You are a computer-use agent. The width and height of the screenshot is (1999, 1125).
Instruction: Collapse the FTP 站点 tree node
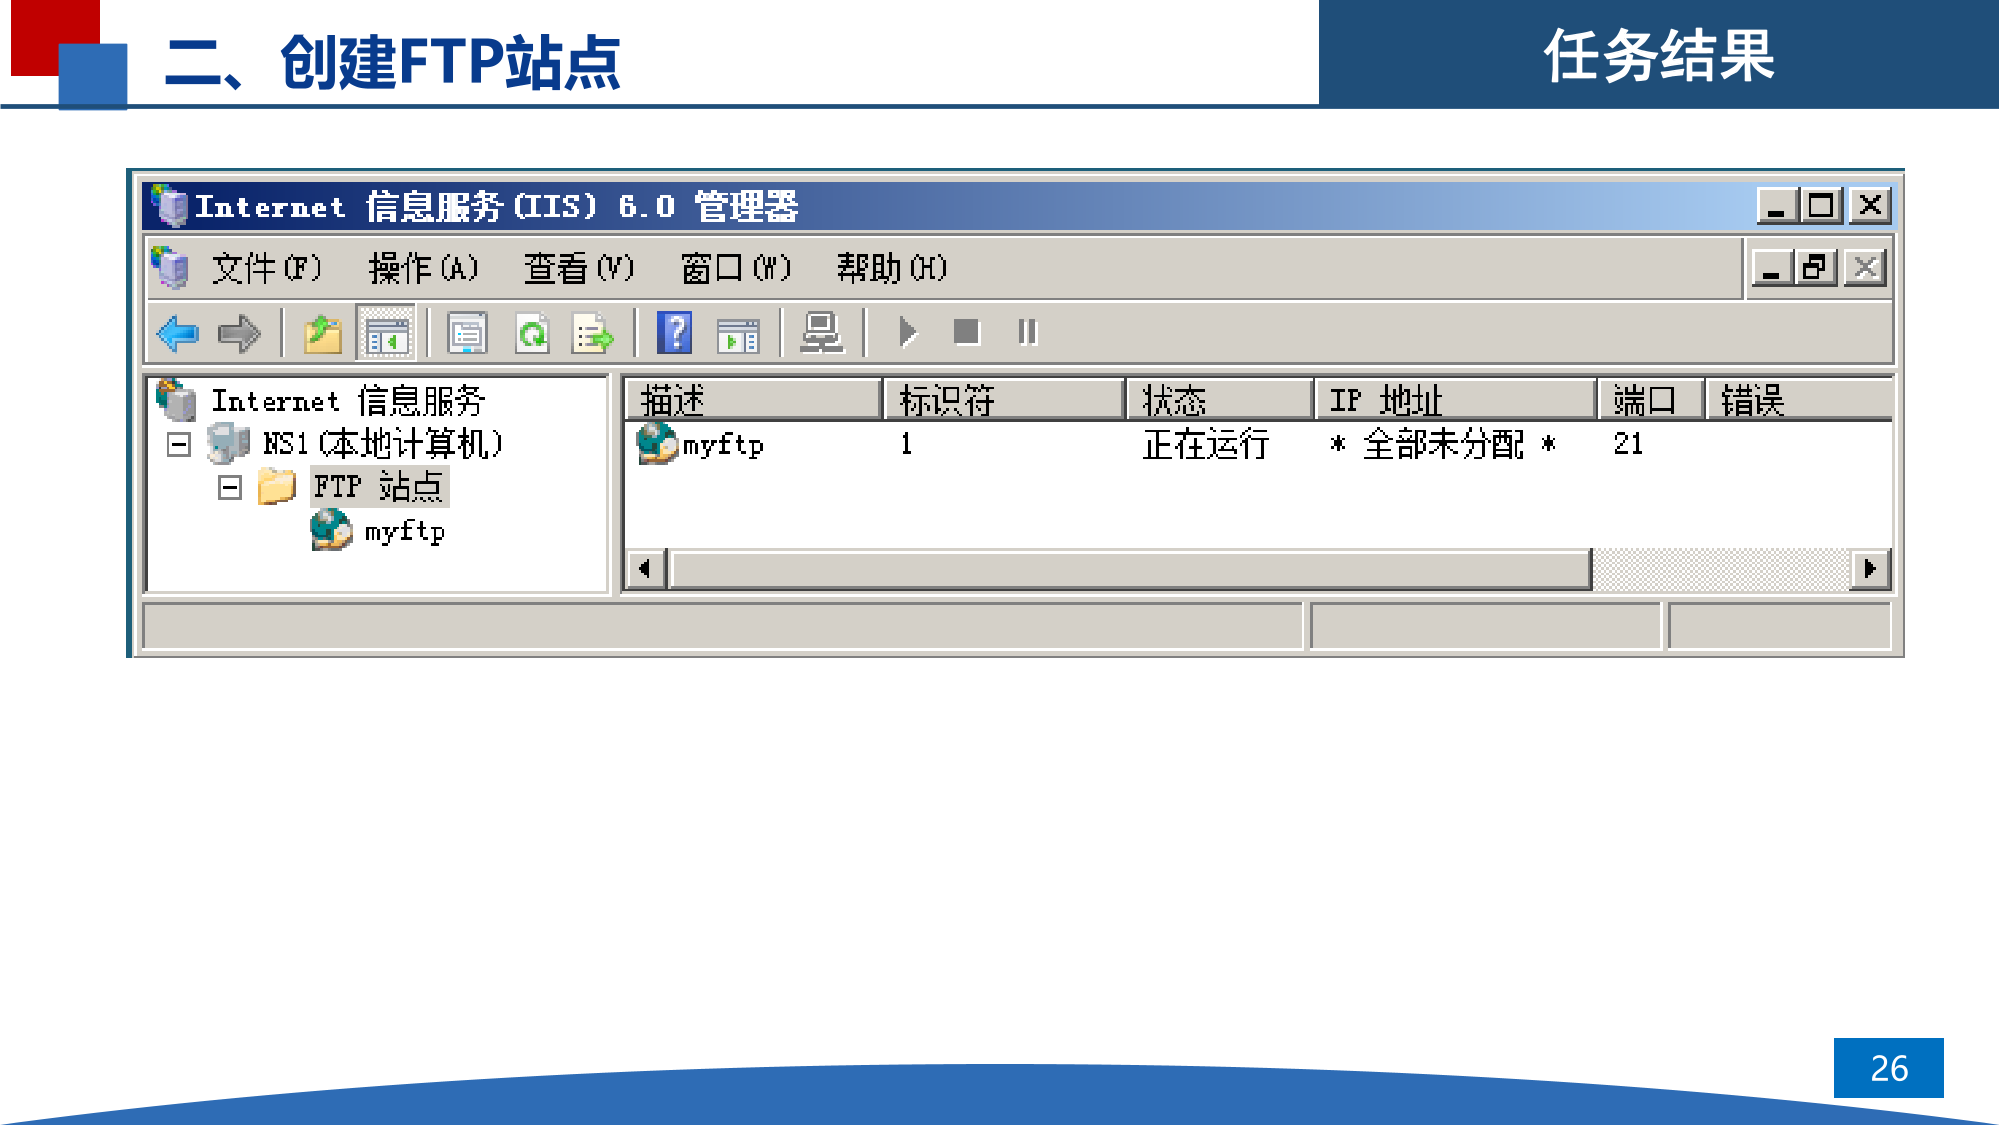click(x=230, y=488)
